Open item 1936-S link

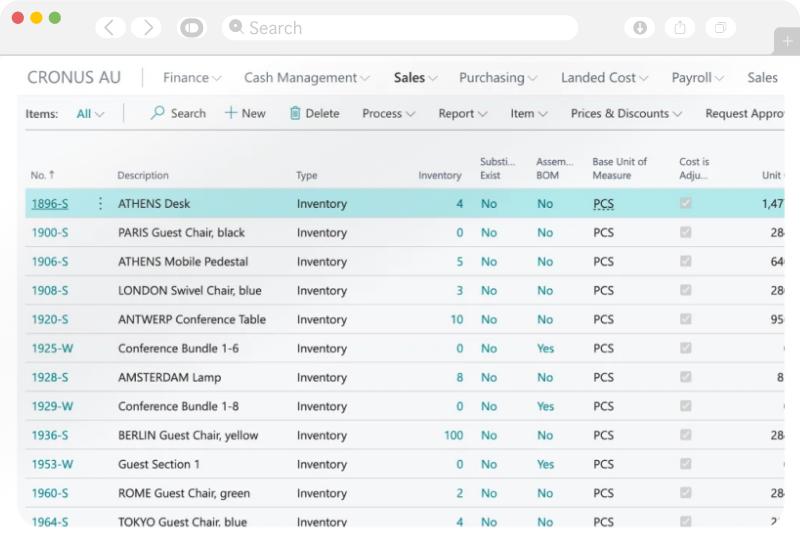point(49,435)
